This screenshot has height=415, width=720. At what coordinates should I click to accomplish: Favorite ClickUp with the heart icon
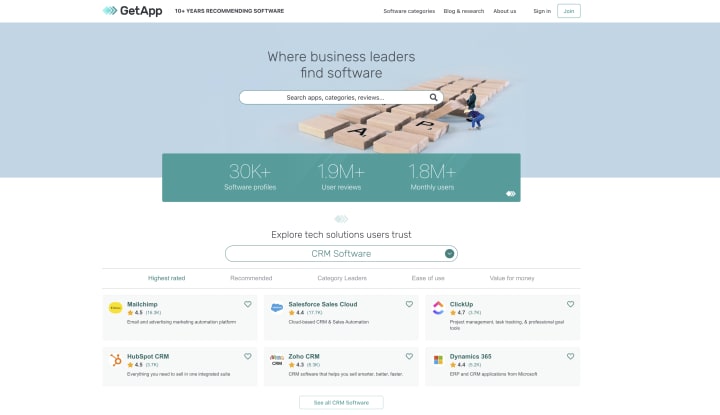(x=570, y=304)
